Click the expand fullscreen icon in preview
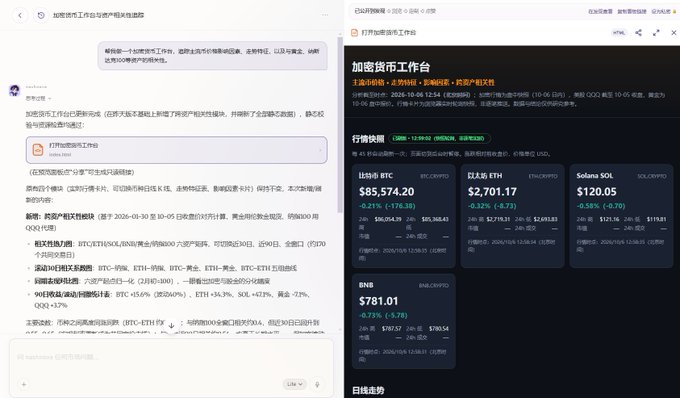 coord(656,33)
